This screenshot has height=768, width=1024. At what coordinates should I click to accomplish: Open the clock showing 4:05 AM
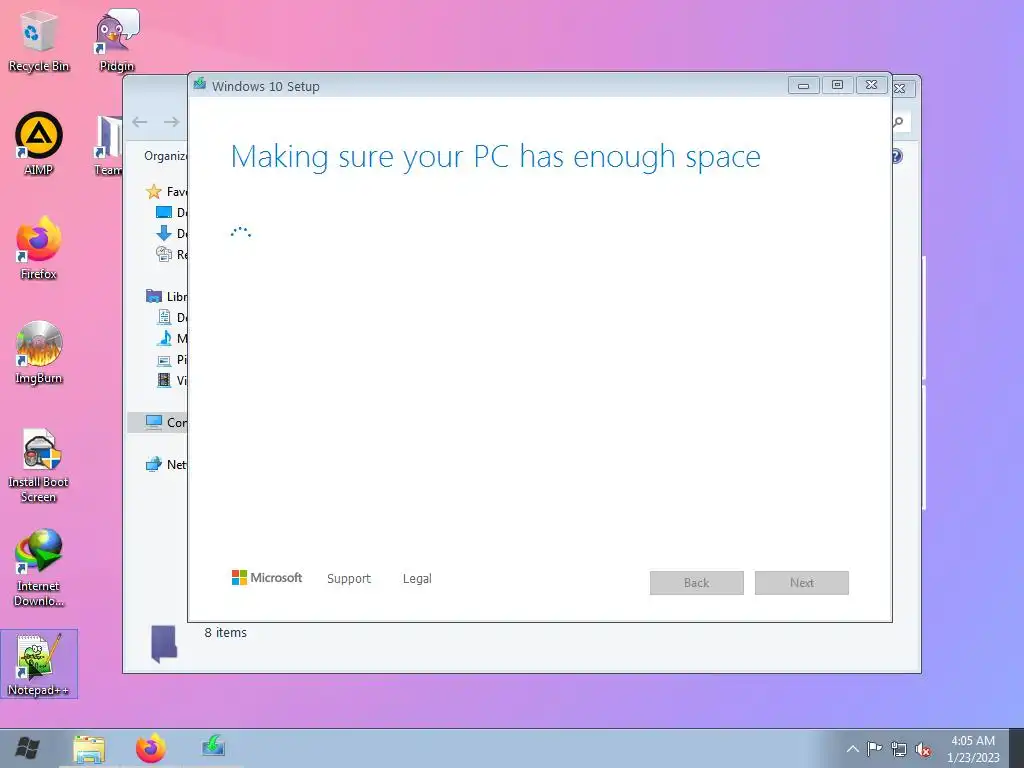tap(973, 749)
